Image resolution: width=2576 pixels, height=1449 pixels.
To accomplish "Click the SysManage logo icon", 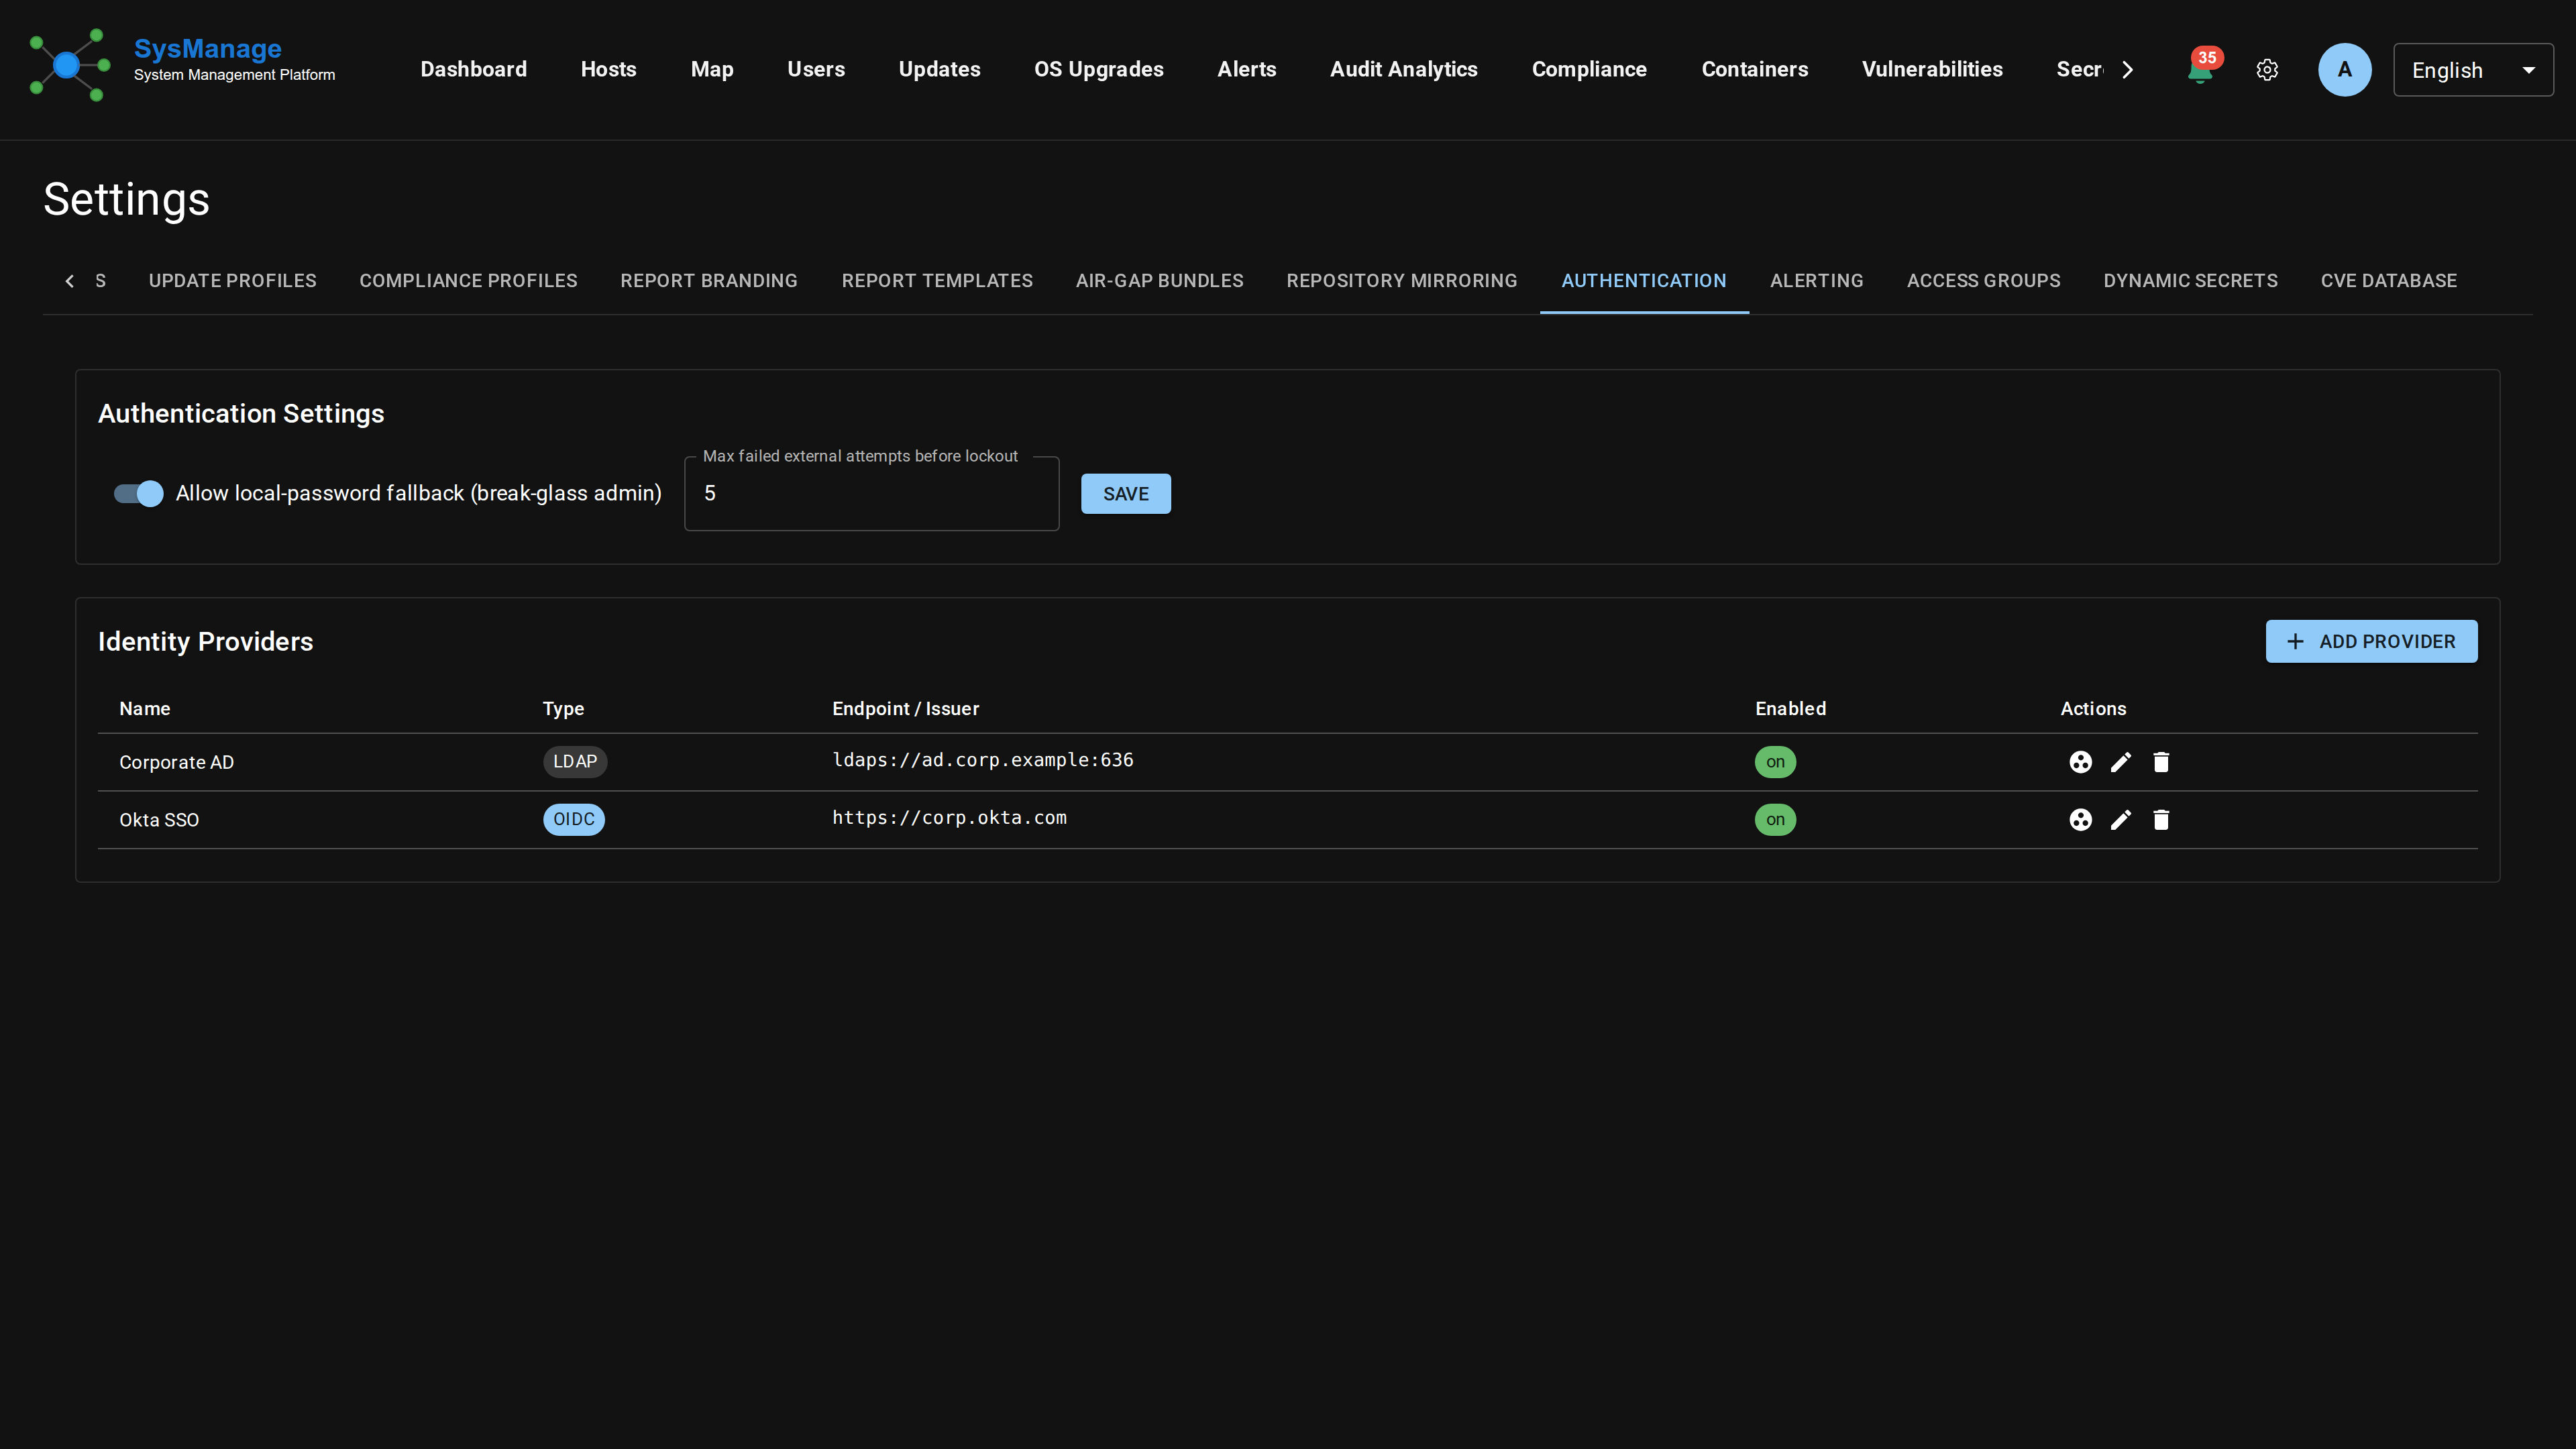I will tap(69, 66).
